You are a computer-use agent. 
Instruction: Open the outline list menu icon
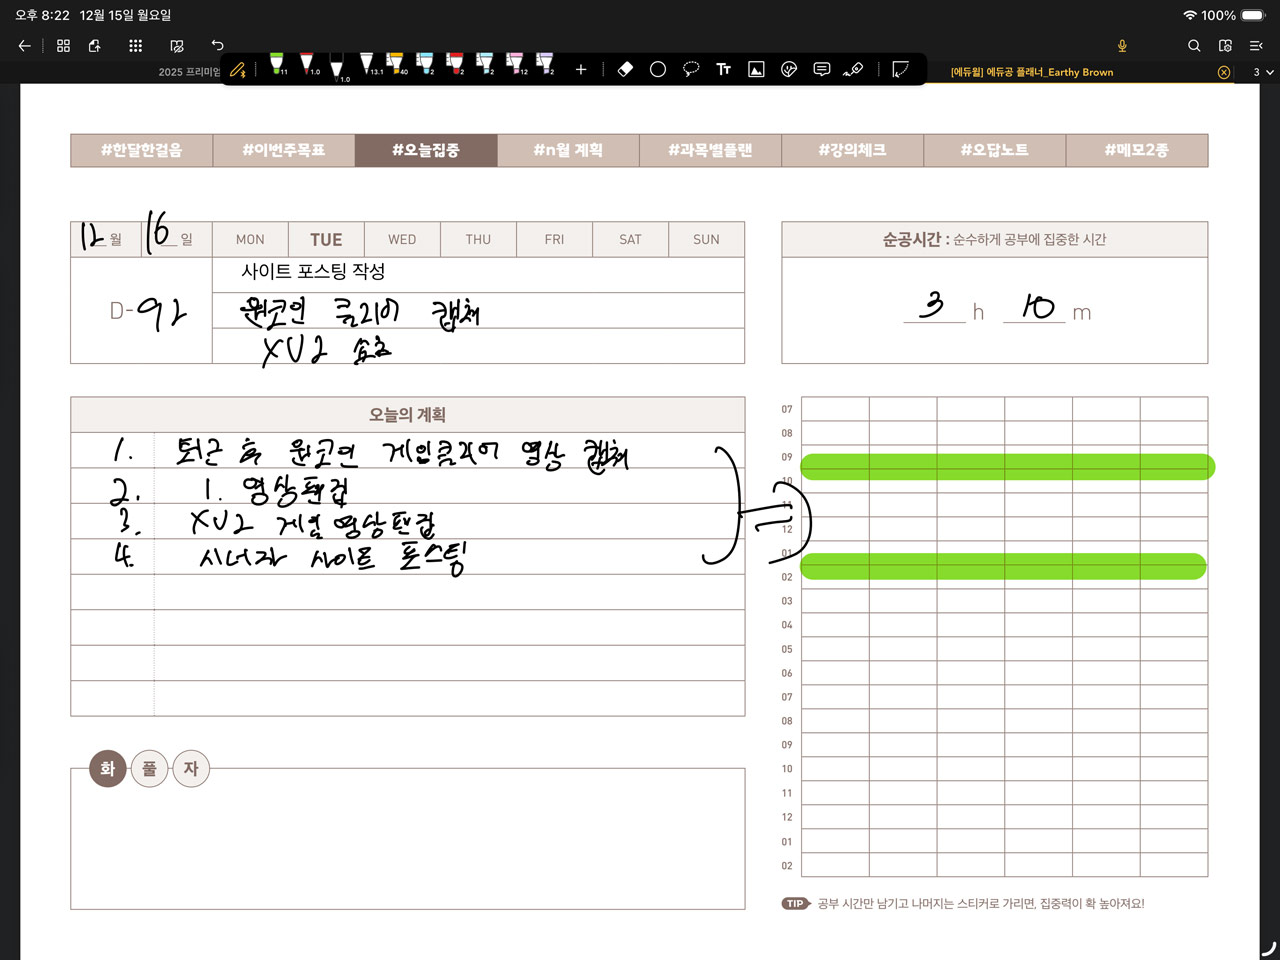tap(1256, 45)
